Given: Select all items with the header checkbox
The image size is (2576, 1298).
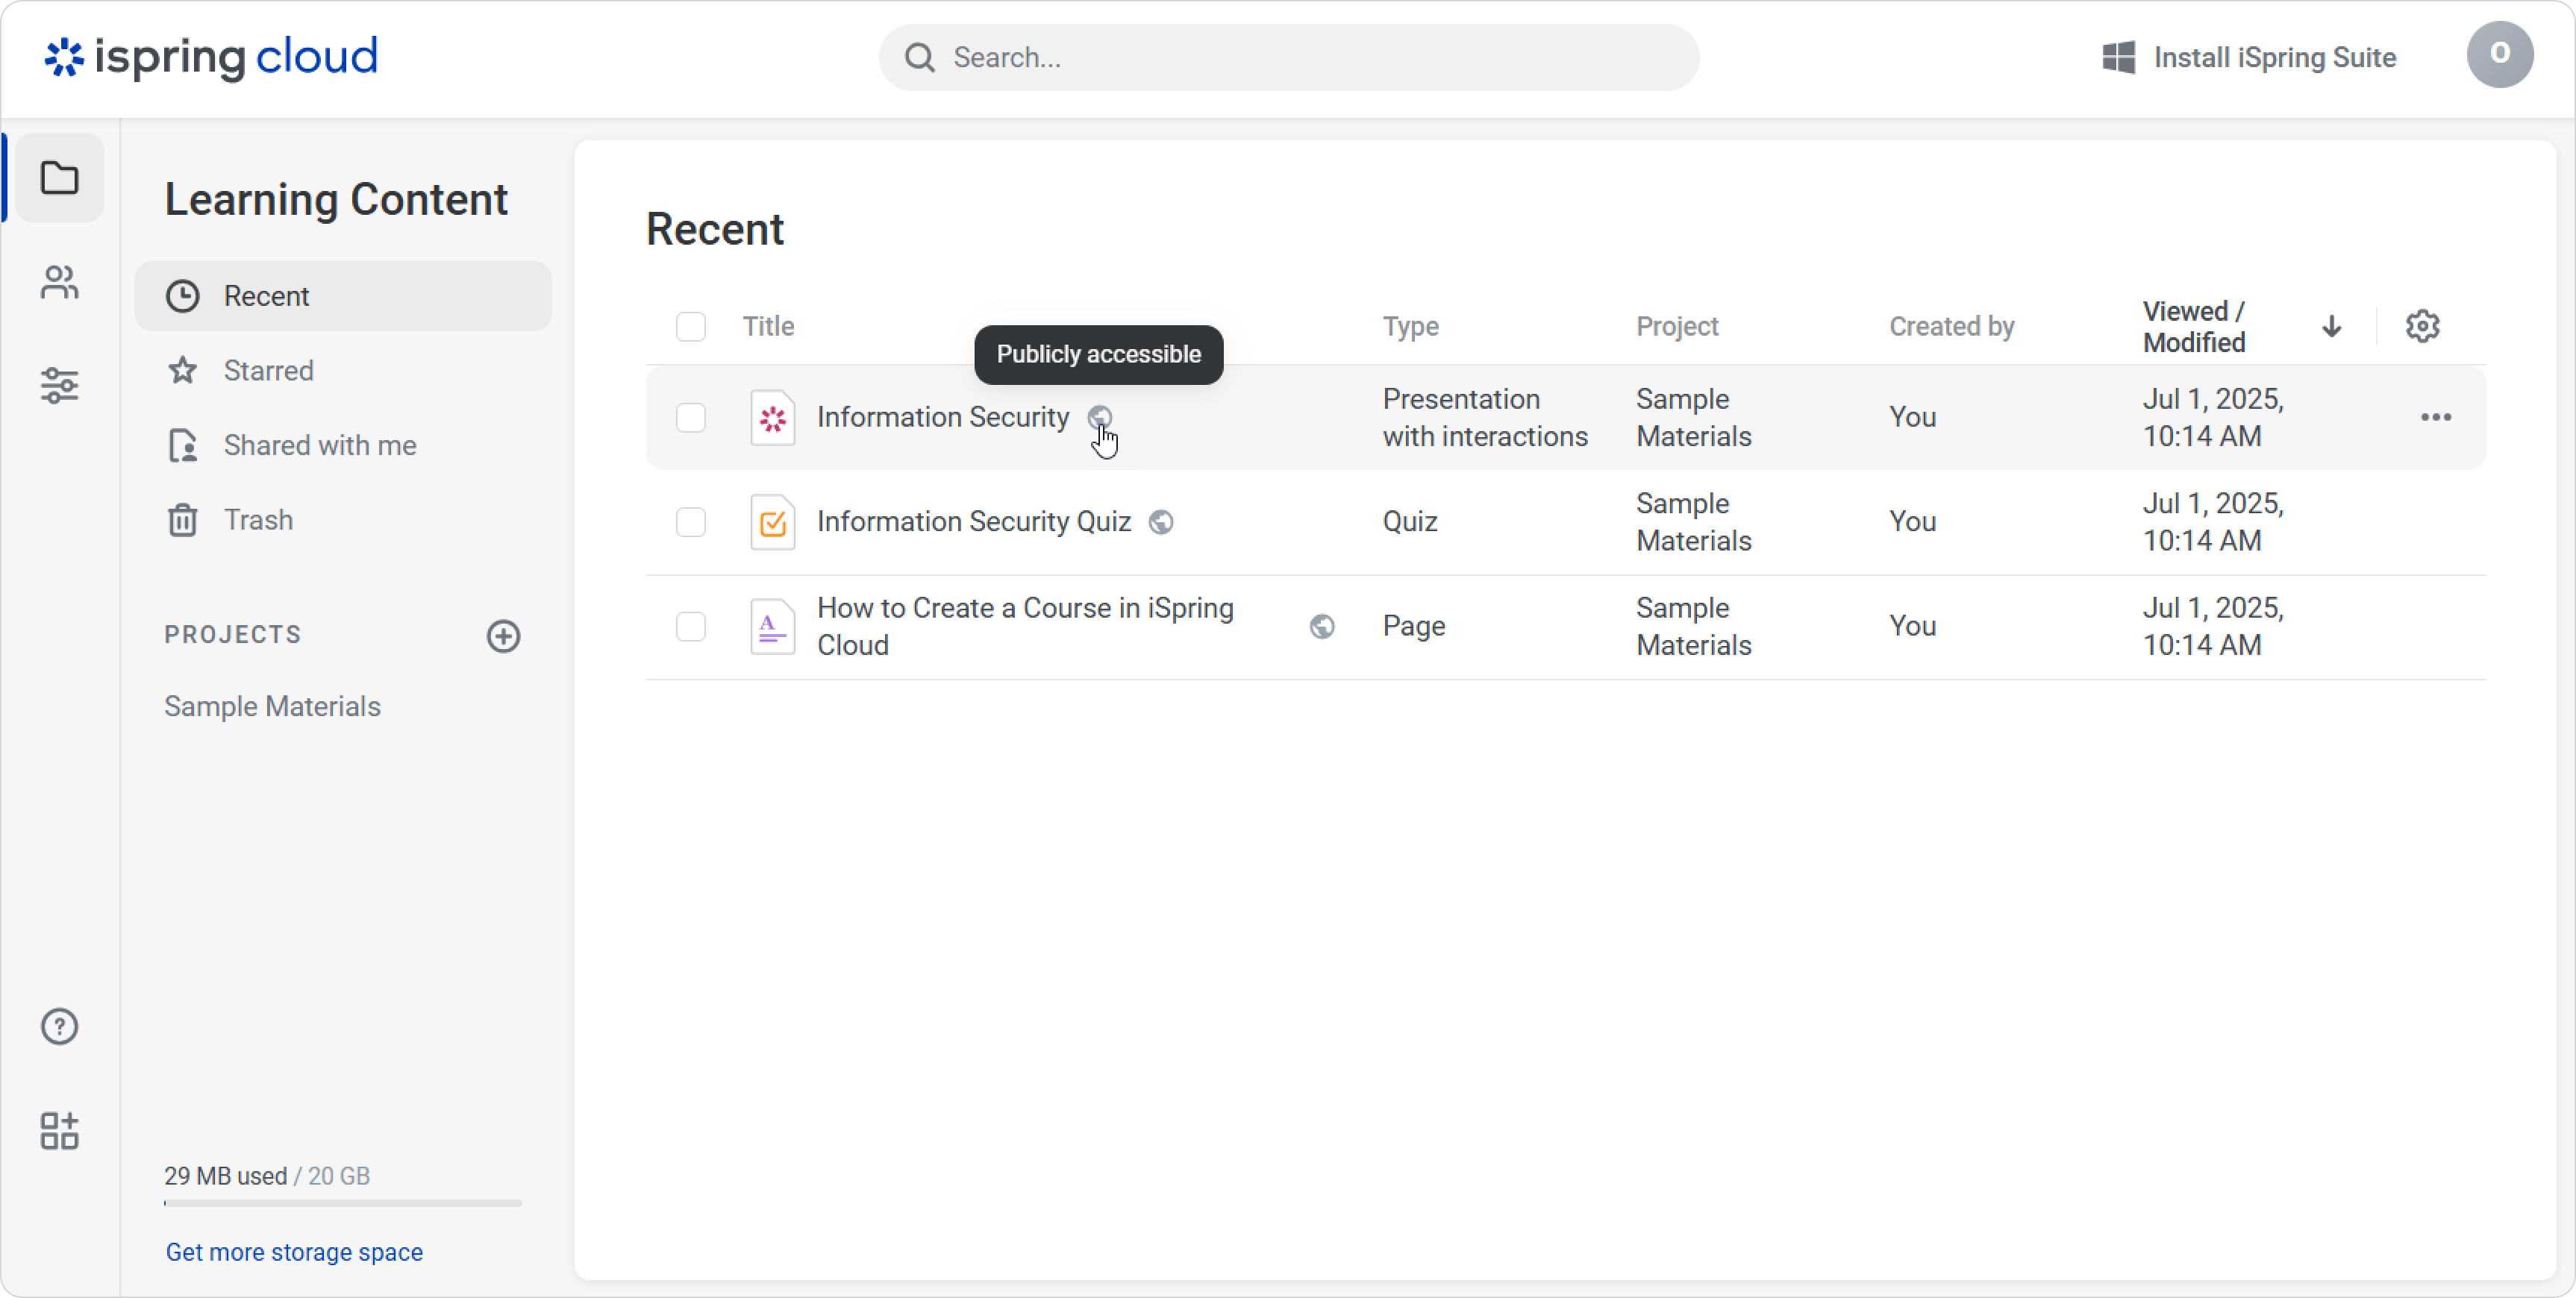Looking at the screenshot, I should 690,326.
